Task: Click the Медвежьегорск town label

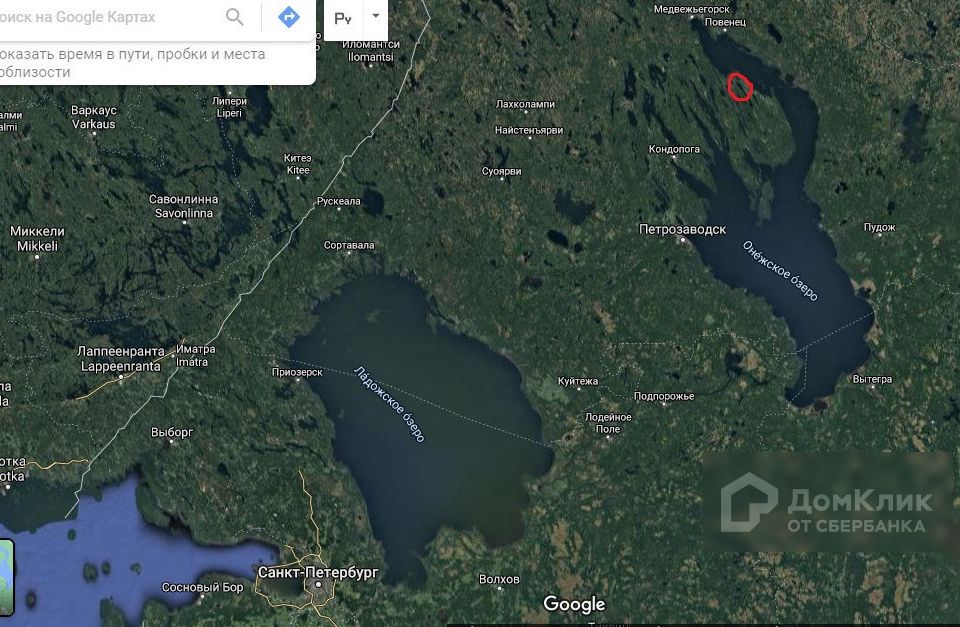Action: (691, 9)
